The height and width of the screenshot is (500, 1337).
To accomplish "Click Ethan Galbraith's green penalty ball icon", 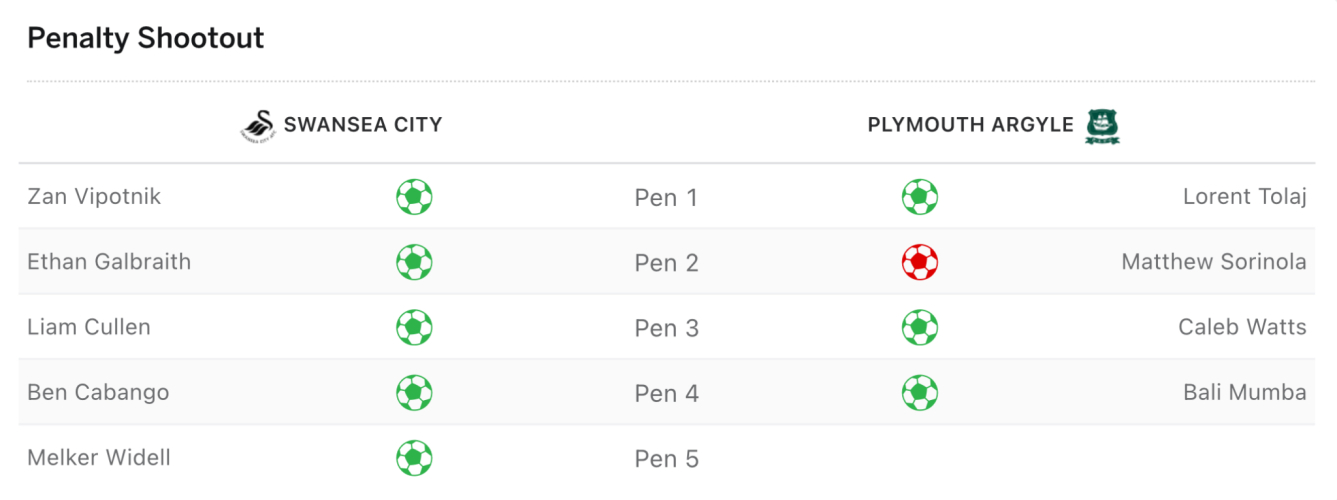I will pyautogui.click(x=414, y=262).
